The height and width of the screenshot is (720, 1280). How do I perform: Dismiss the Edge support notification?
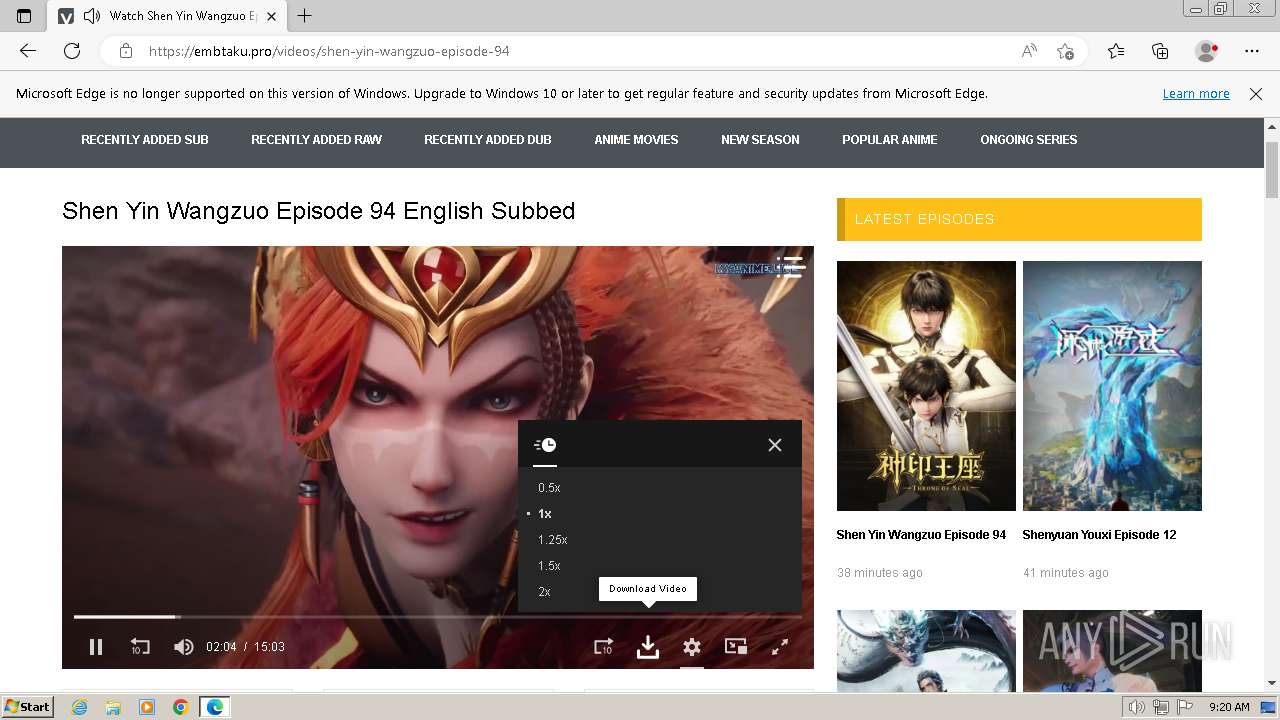click(x=1256, y=94)
